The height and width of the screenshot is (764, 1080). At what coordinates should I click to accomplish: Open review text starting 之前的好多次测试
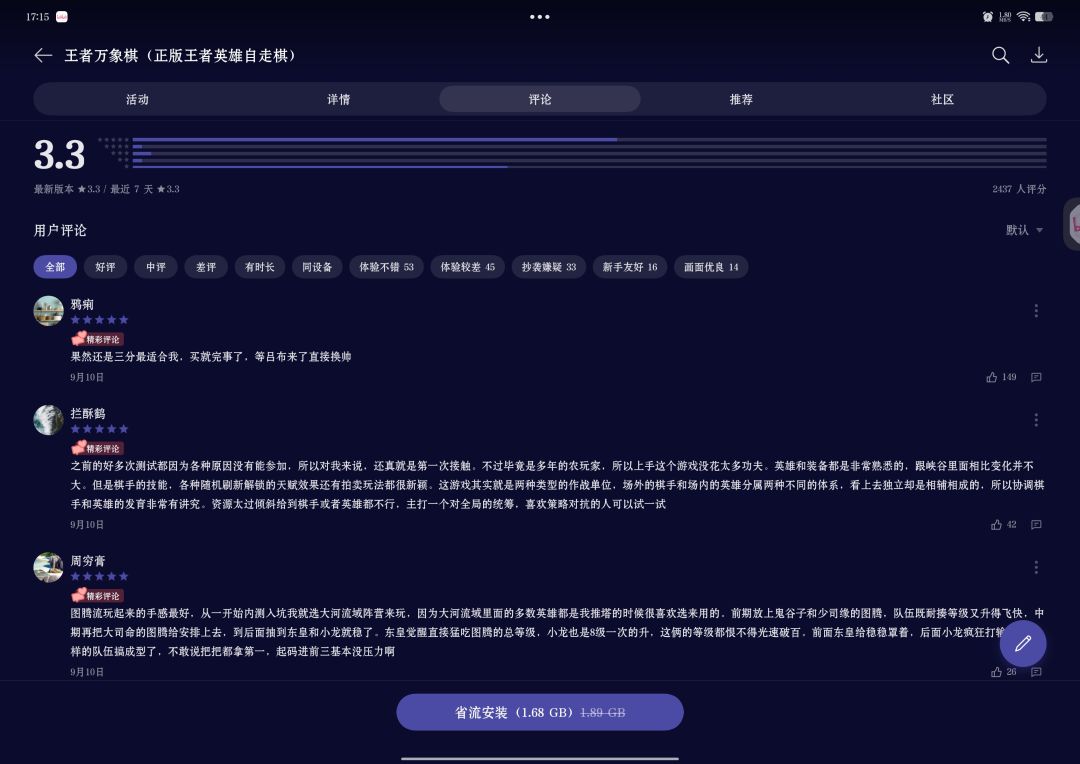[x=557, y=485]
